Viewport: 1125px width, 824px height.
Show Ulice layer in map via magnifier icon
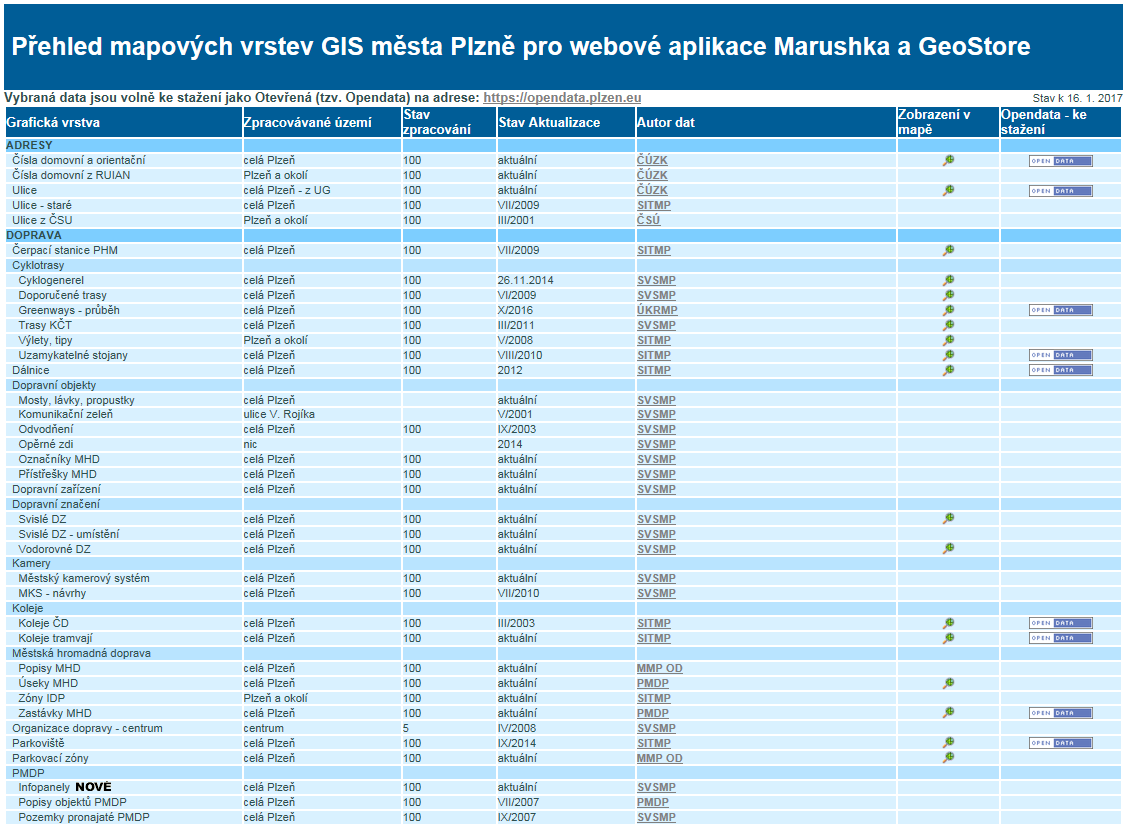pyautogui.click(x=949, y=190)
